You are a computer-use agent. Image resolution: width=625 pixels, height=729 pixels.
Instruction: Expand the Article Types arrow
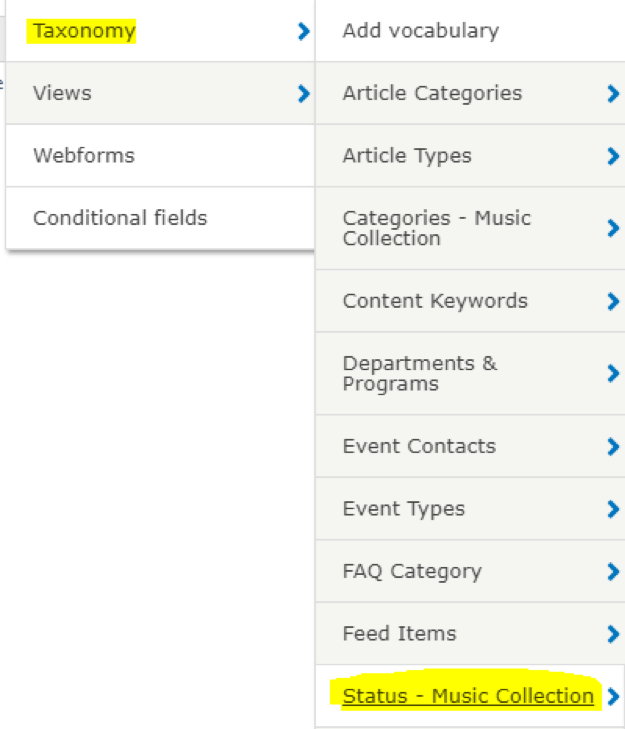(x=613, y=156)
